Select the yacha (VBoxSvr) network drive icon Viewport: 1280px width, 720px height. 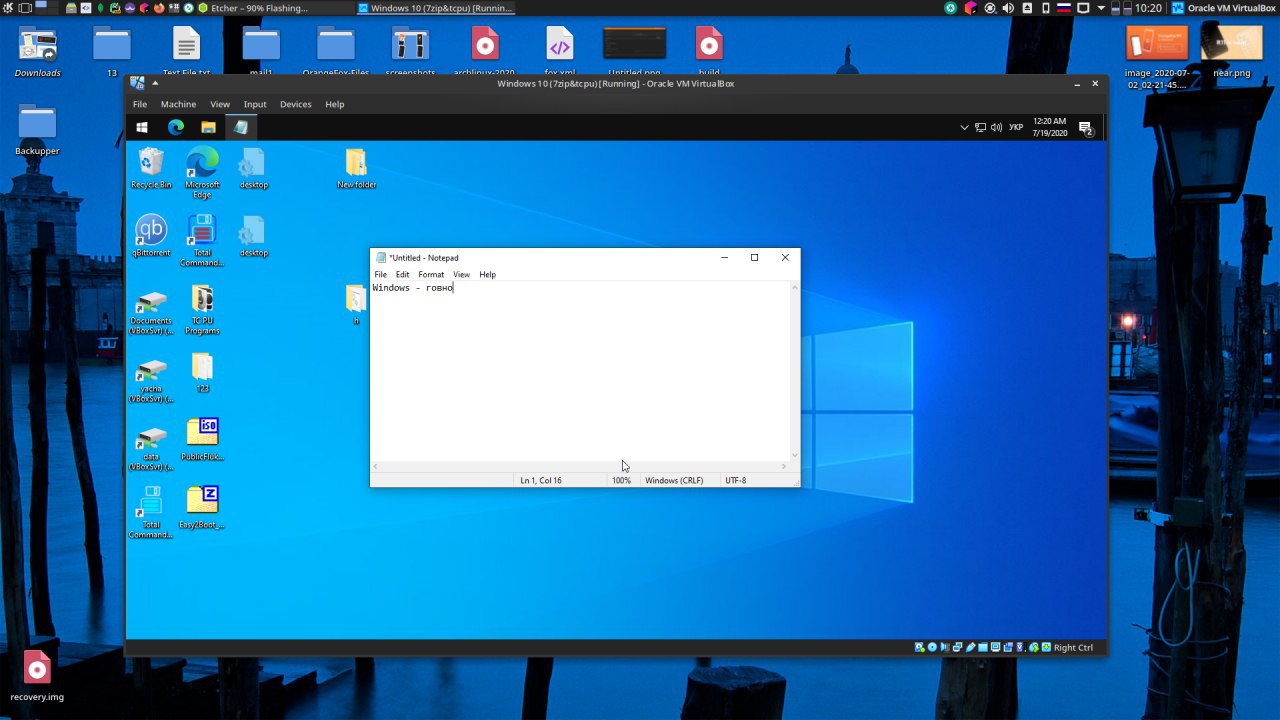(x=151, y=380)
